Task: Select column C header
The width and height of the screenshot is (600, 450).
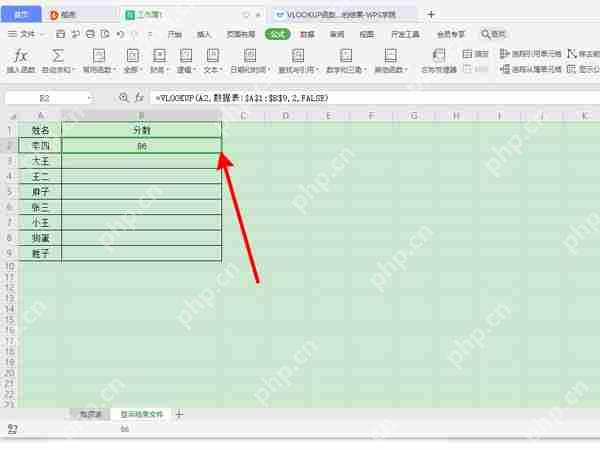Action: [x=243, y=116]
